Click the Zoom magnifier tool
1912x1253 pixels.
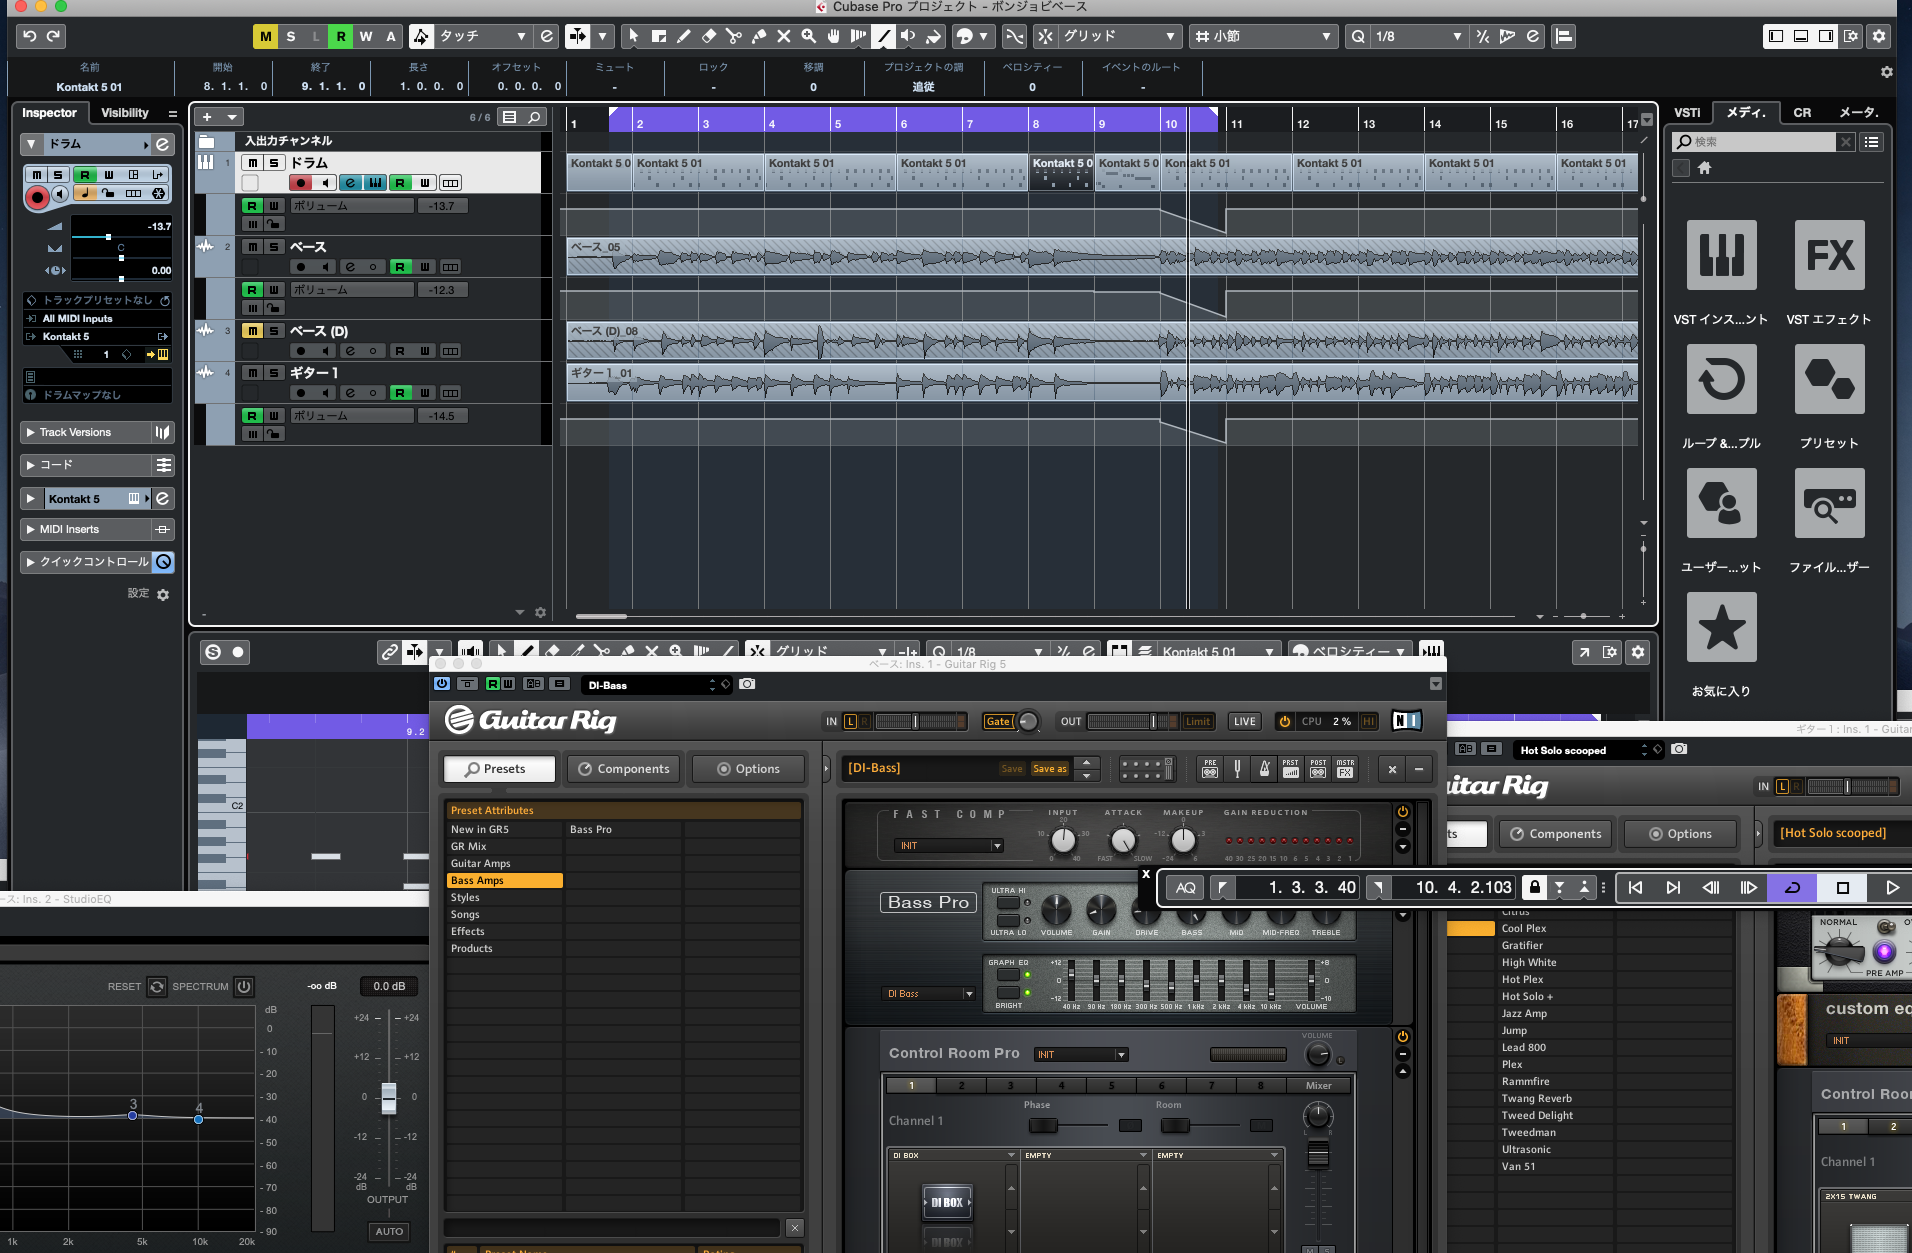click(x=809, y=37)
